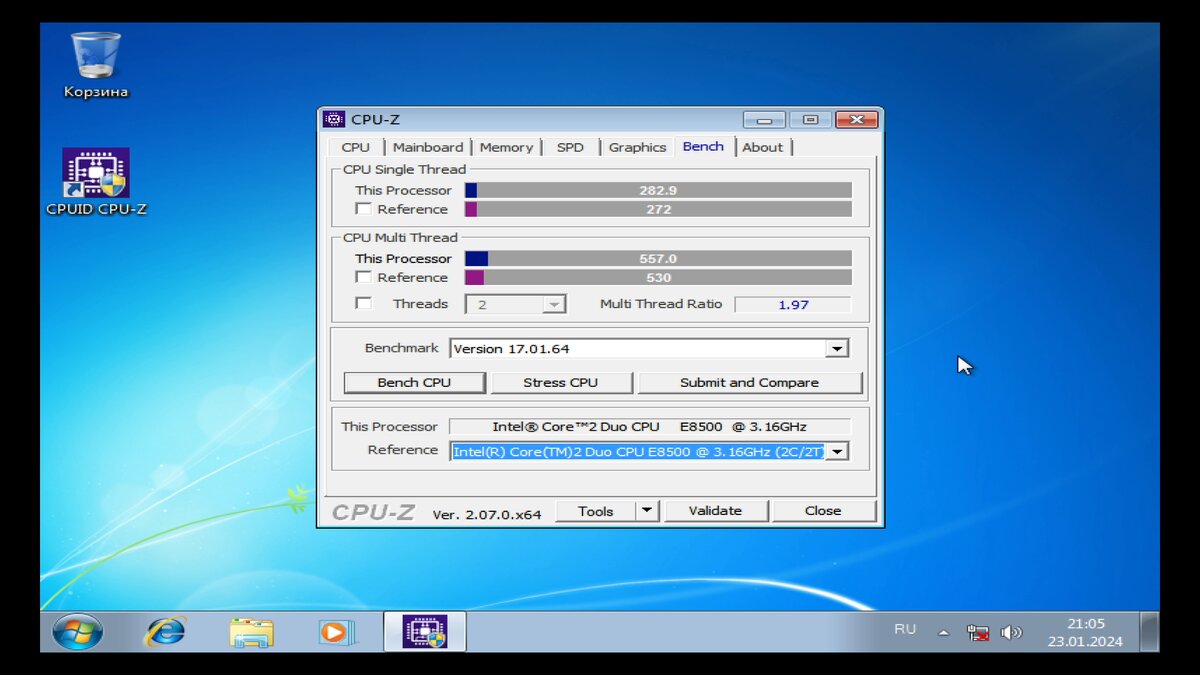Click multi thread score bar 557.0

(658, 258)
